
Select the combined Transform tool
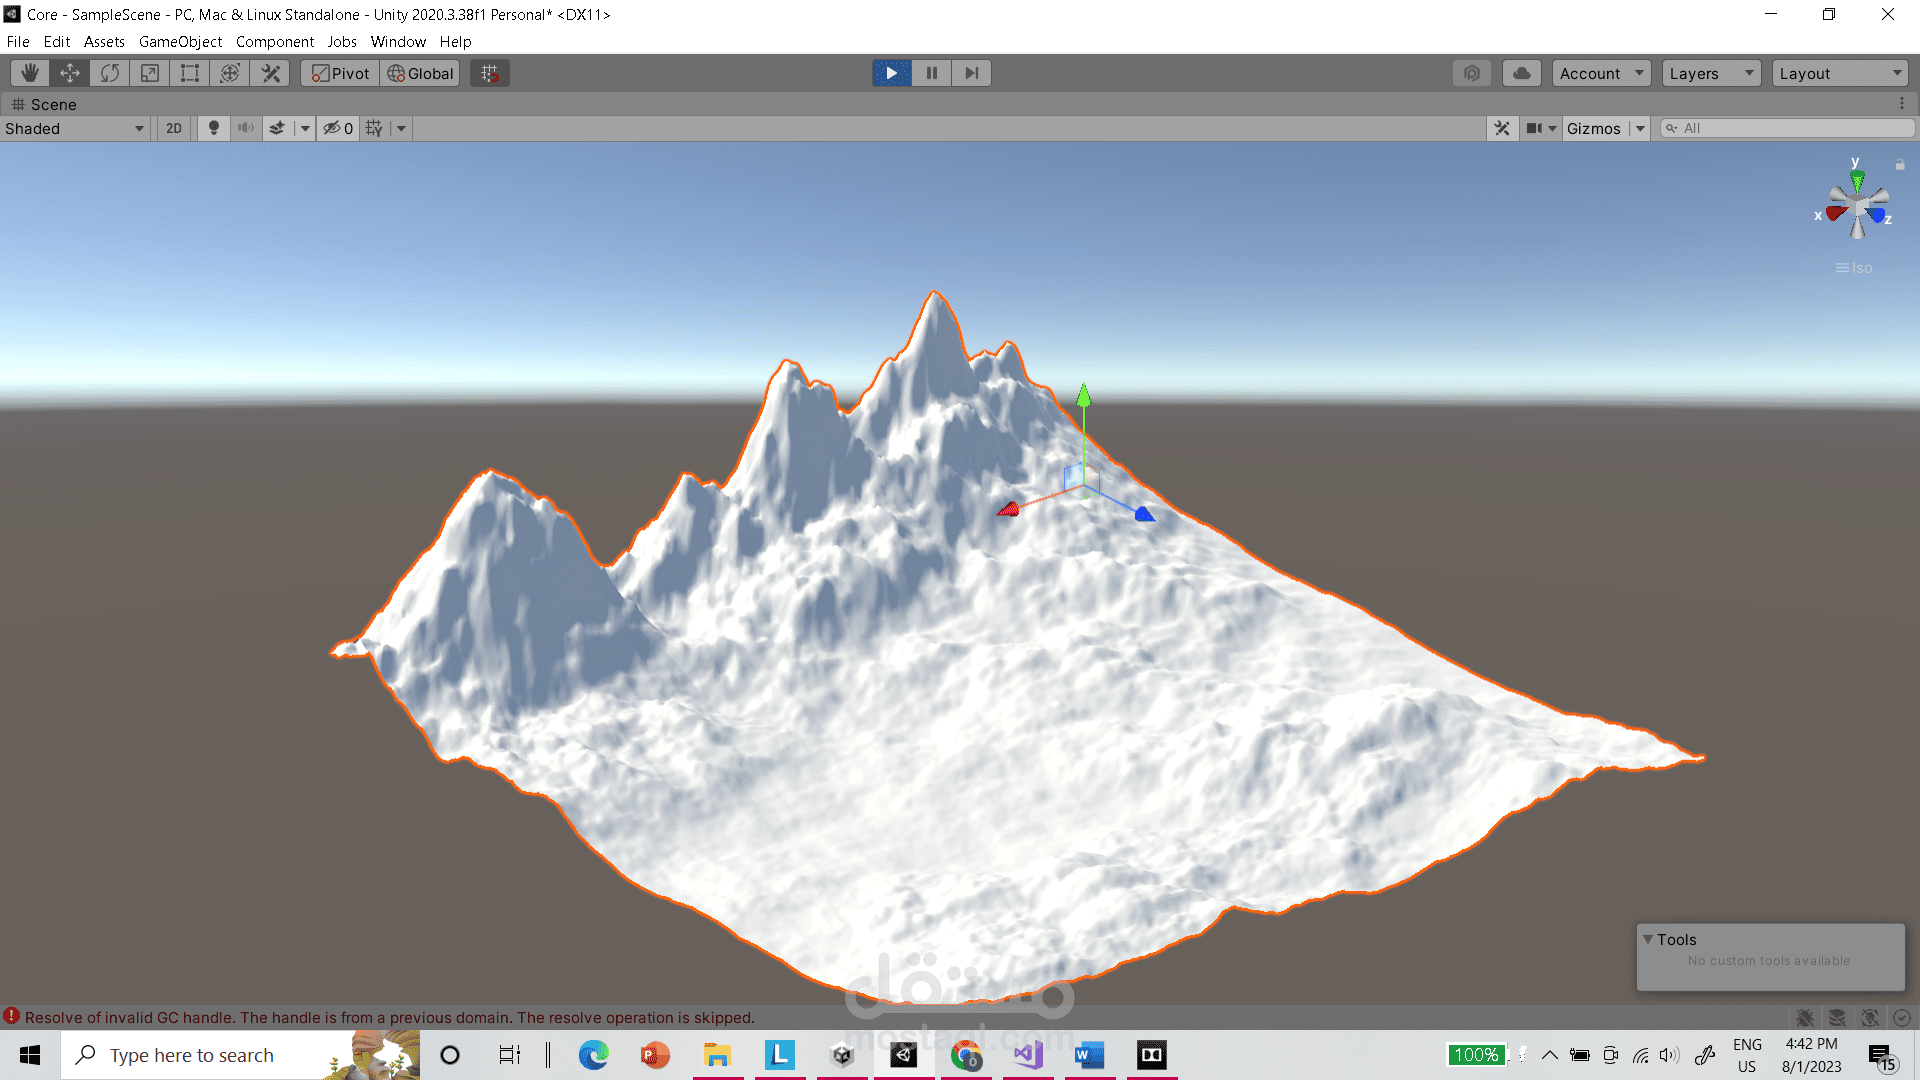click(230, 73)
